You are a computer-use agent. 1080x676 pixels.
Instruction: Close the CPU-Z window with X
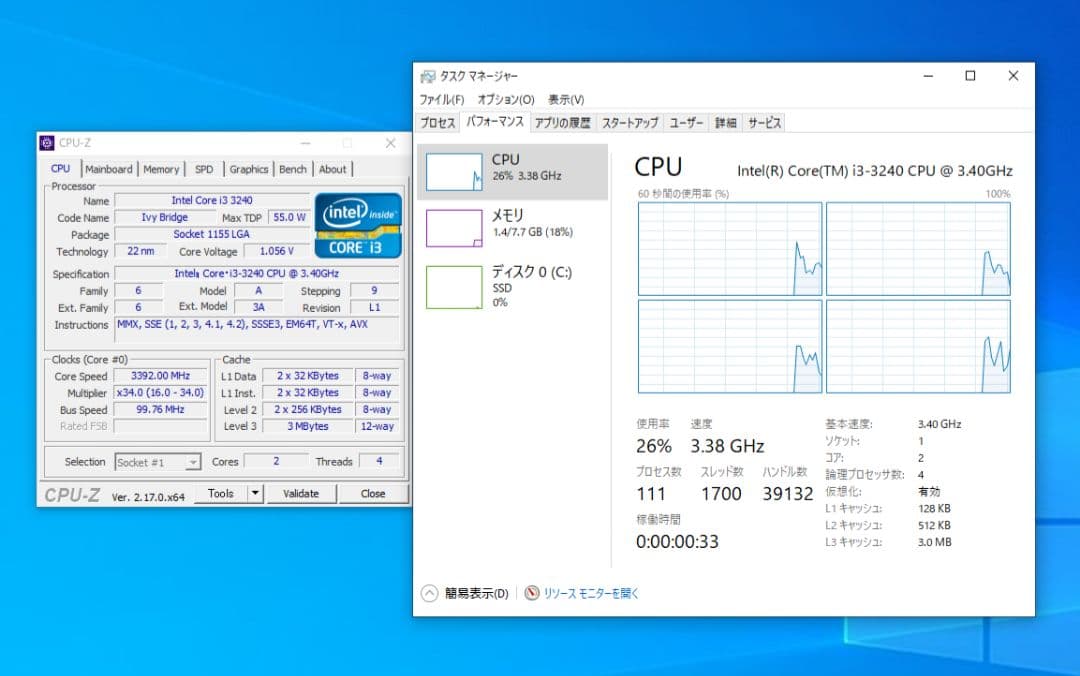point(391,143)
